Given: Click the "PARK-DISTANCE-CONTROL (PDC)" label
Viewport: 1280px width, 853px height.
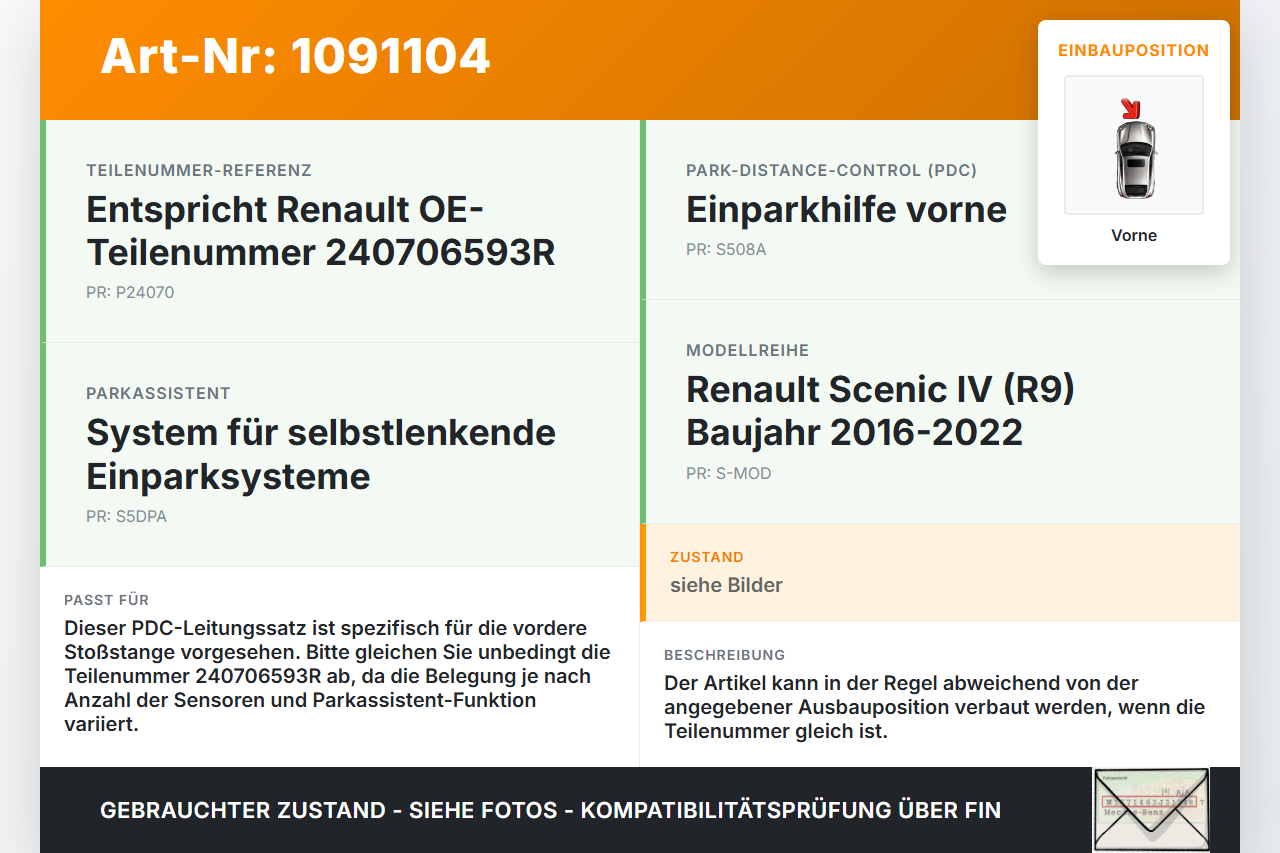Looking at the screenshot, I should point(832,171).
